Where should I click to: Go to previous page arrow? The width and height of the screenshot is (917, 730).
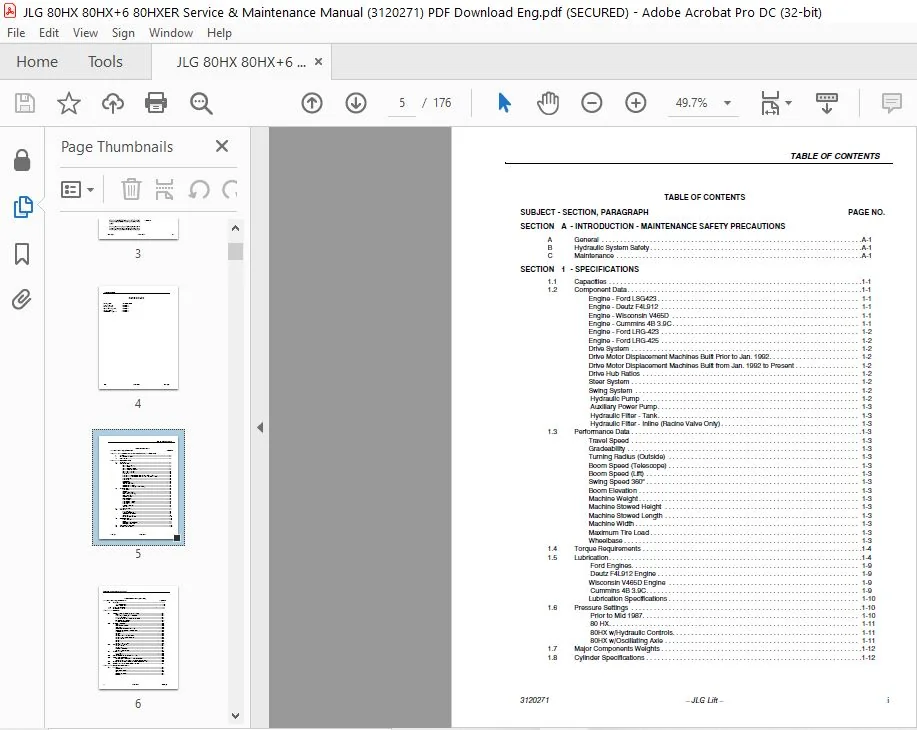coord(312,103)
